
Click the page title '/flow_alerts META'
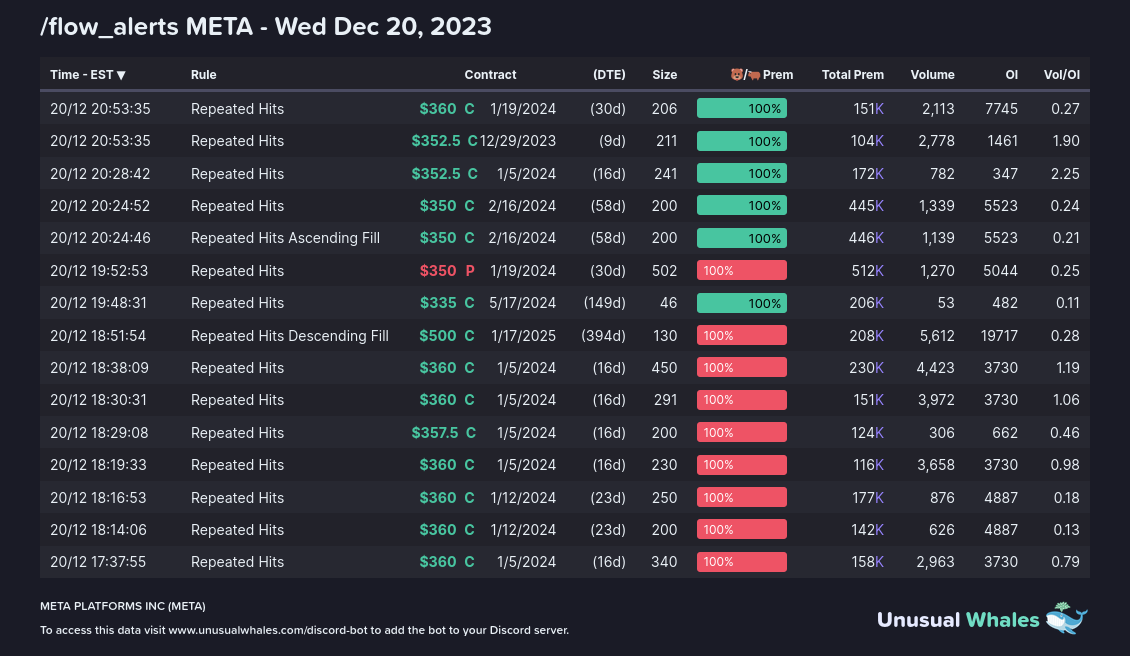[x=146, y=27]
